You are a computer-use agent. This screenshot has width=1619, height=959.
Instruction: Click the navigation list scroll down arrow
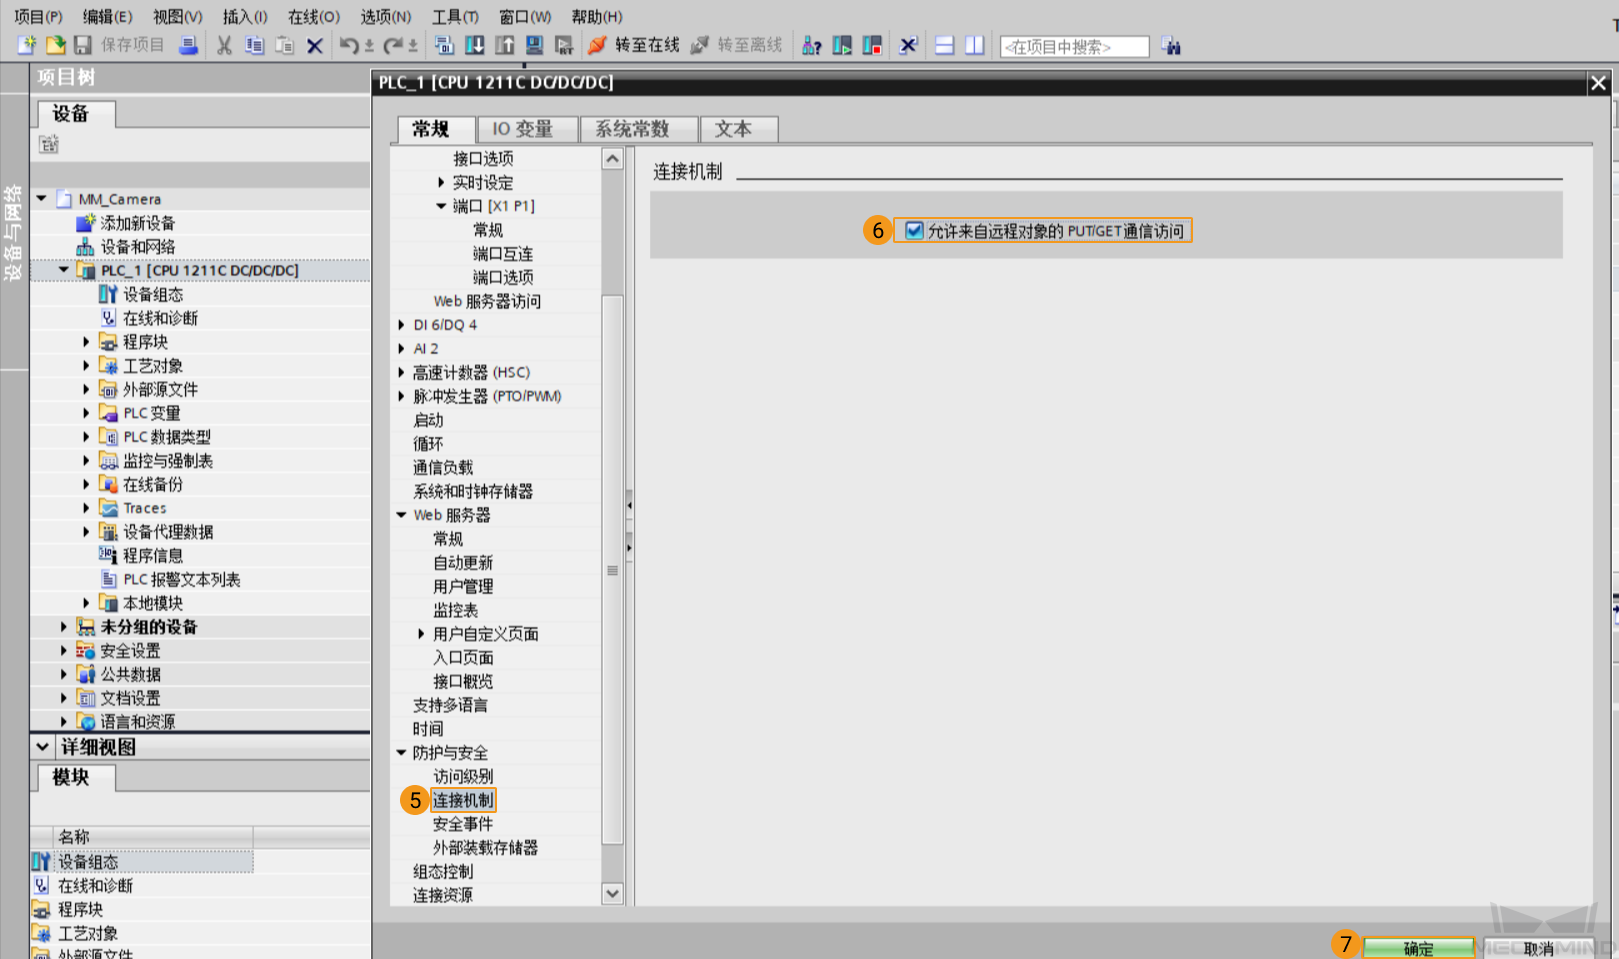click(x=612, y=894)
